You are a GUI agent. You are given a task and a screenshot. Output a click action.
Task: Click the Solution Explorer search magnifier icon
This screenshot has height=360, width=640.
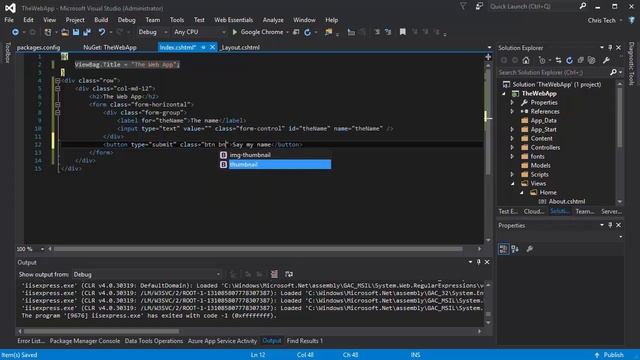[613, 72]
